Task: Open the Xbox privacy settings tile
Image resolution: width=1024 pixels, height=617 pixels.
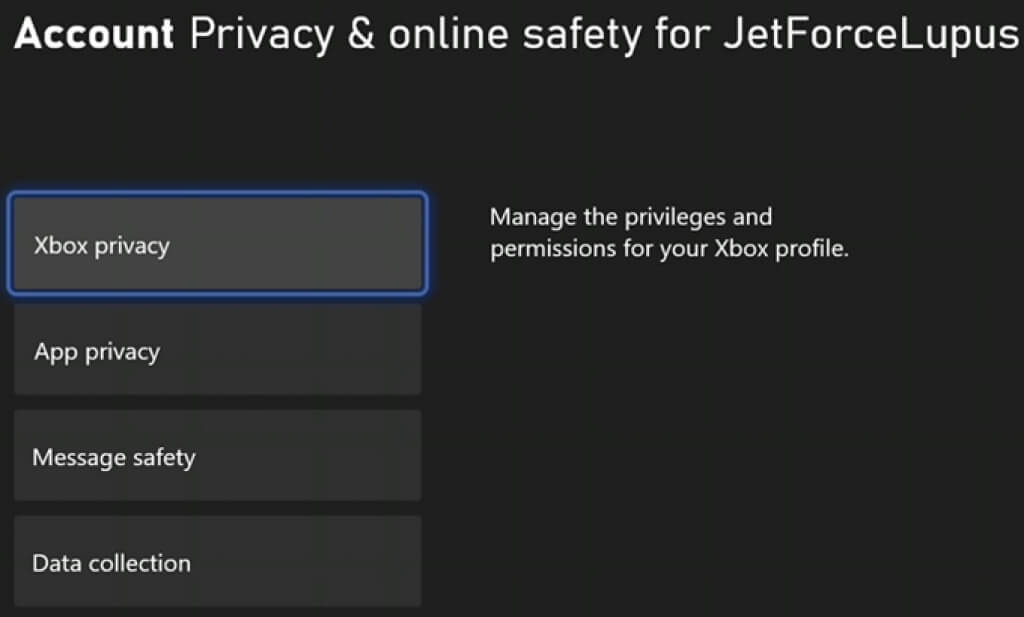Action: click(x=217, y=244)
